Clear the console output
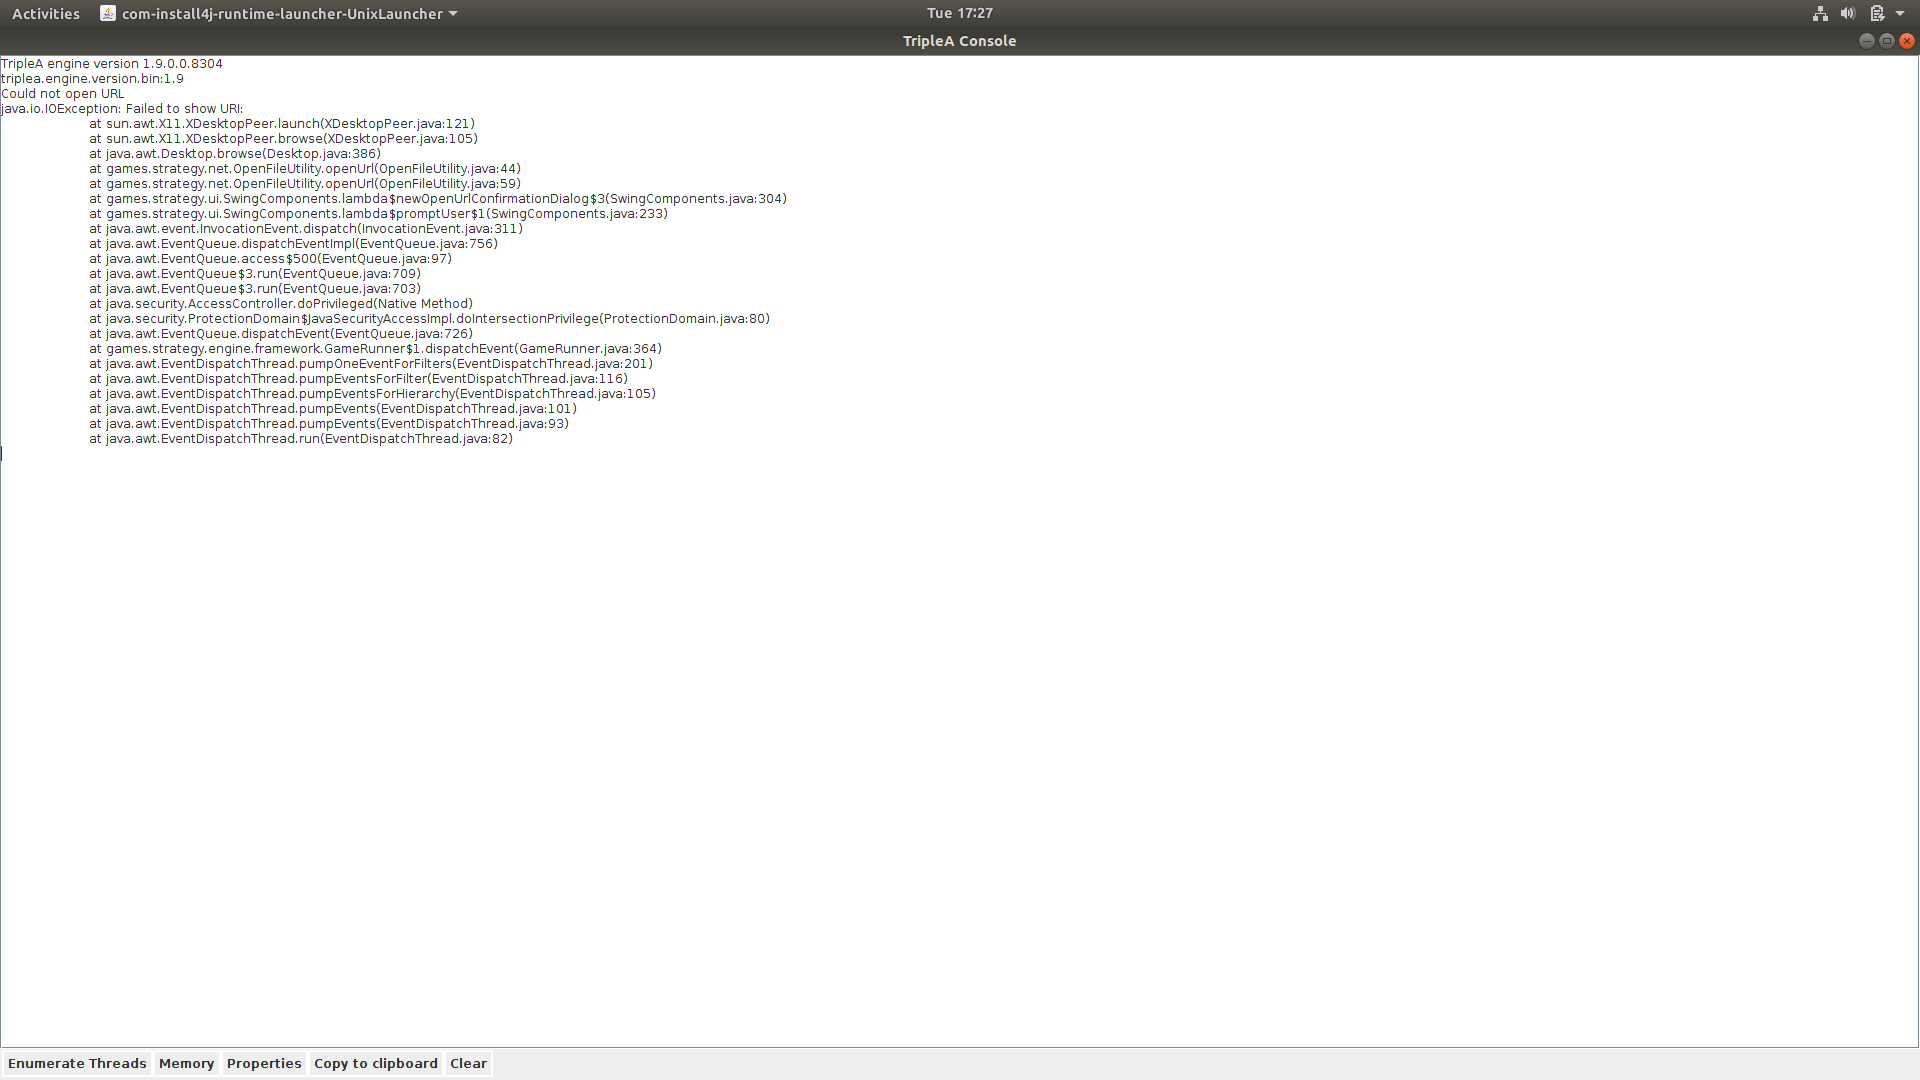The height and width of the screenshot is (1080, 1920). (468, 1063)
